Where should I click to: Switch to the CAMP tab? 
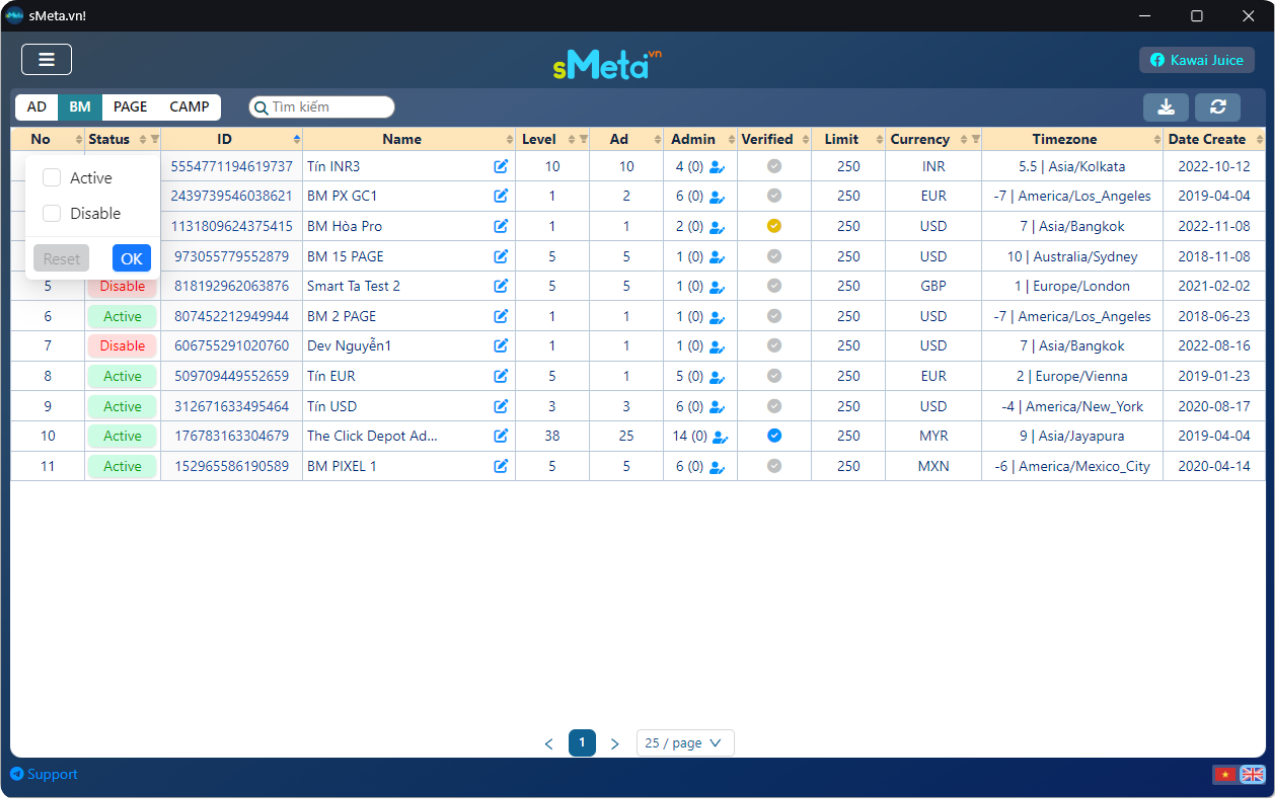coord(189,107)
